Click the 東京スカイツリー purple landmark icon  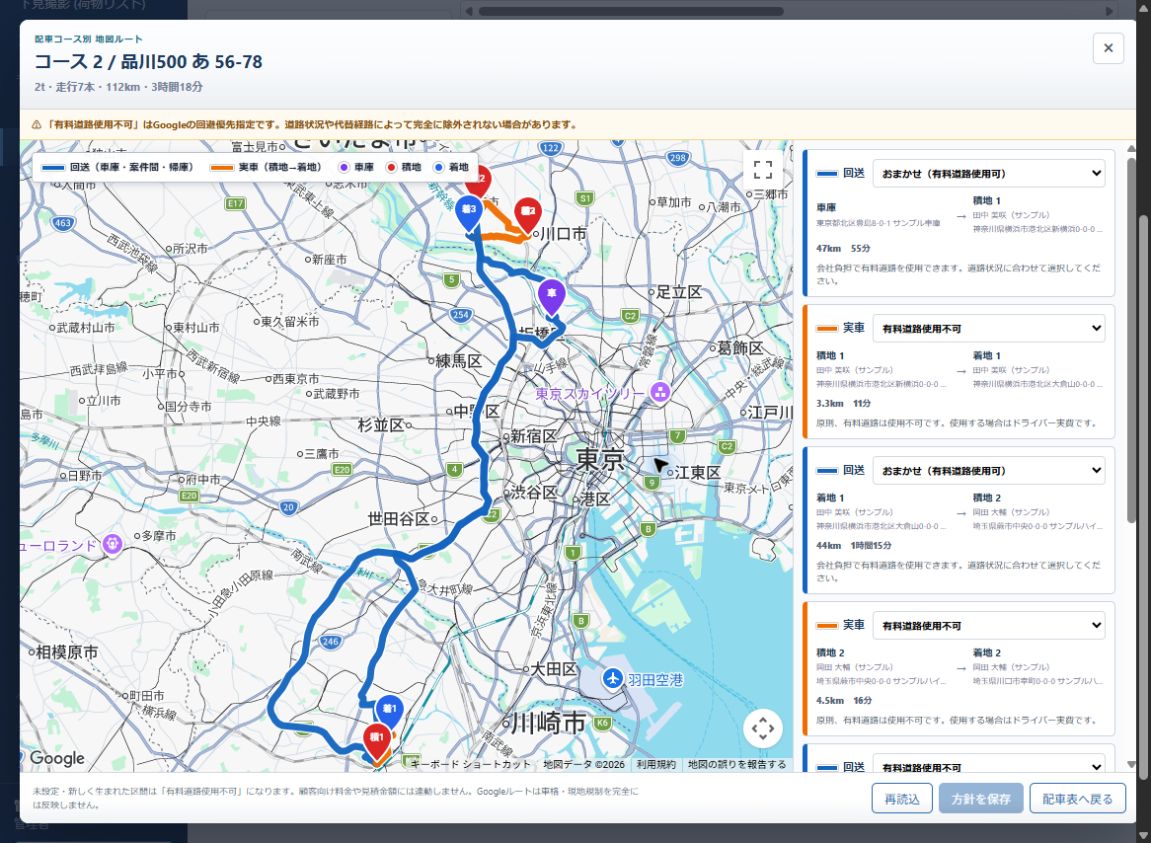coord(660,392)
